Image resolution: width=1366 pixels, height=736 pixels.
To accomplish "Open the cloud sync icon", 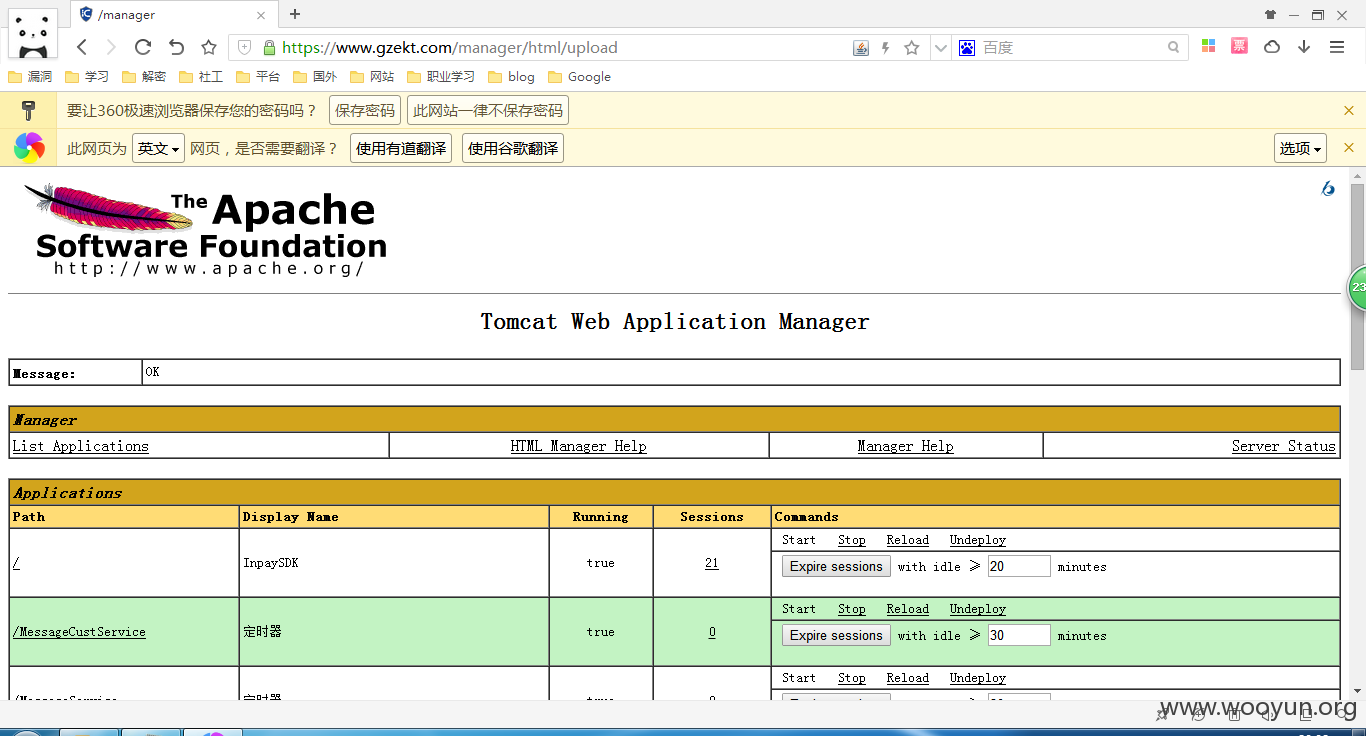I will pyautogui.click(x=1272, y=47).
